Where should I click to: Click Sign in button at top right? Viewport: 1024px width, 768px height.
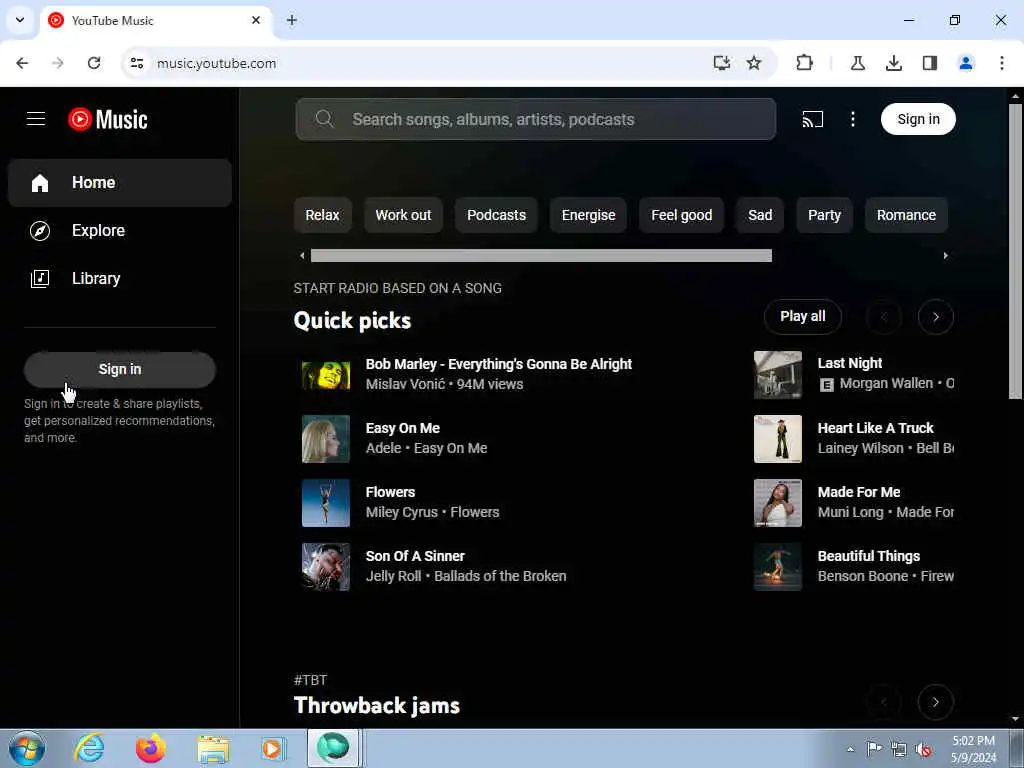click(918, 119)
